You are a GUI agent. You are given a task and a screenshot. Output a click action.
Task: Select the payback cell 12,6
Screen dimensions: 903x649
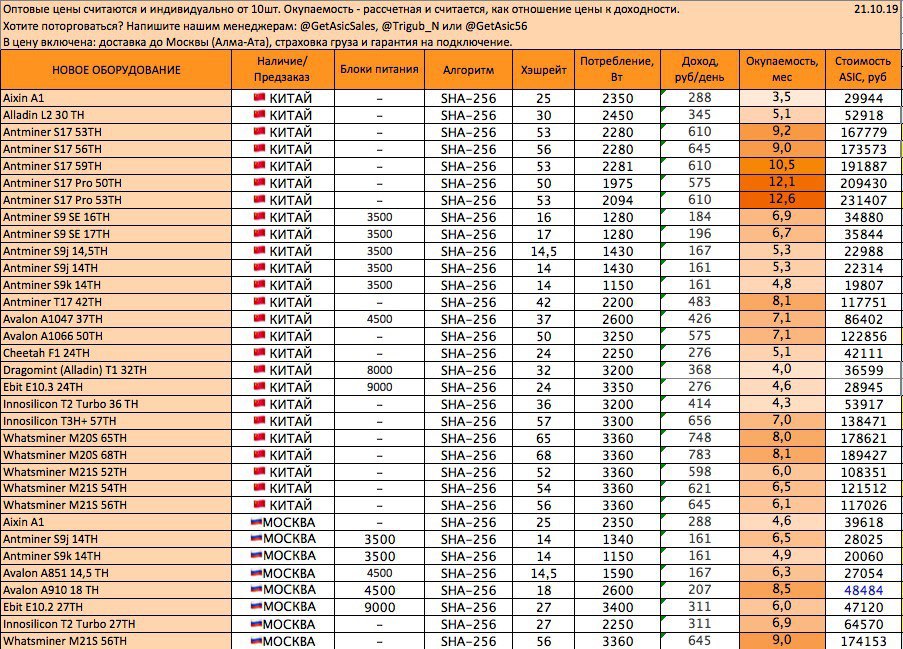782,200
